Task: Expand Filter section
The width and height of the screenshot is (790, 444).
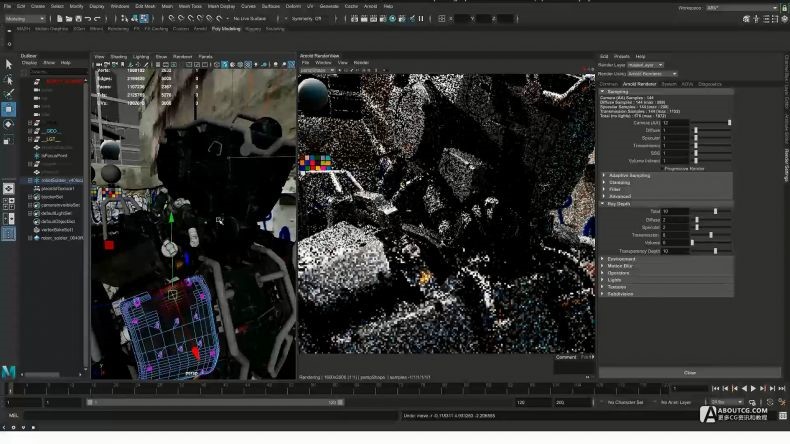Action: (605, 189)
